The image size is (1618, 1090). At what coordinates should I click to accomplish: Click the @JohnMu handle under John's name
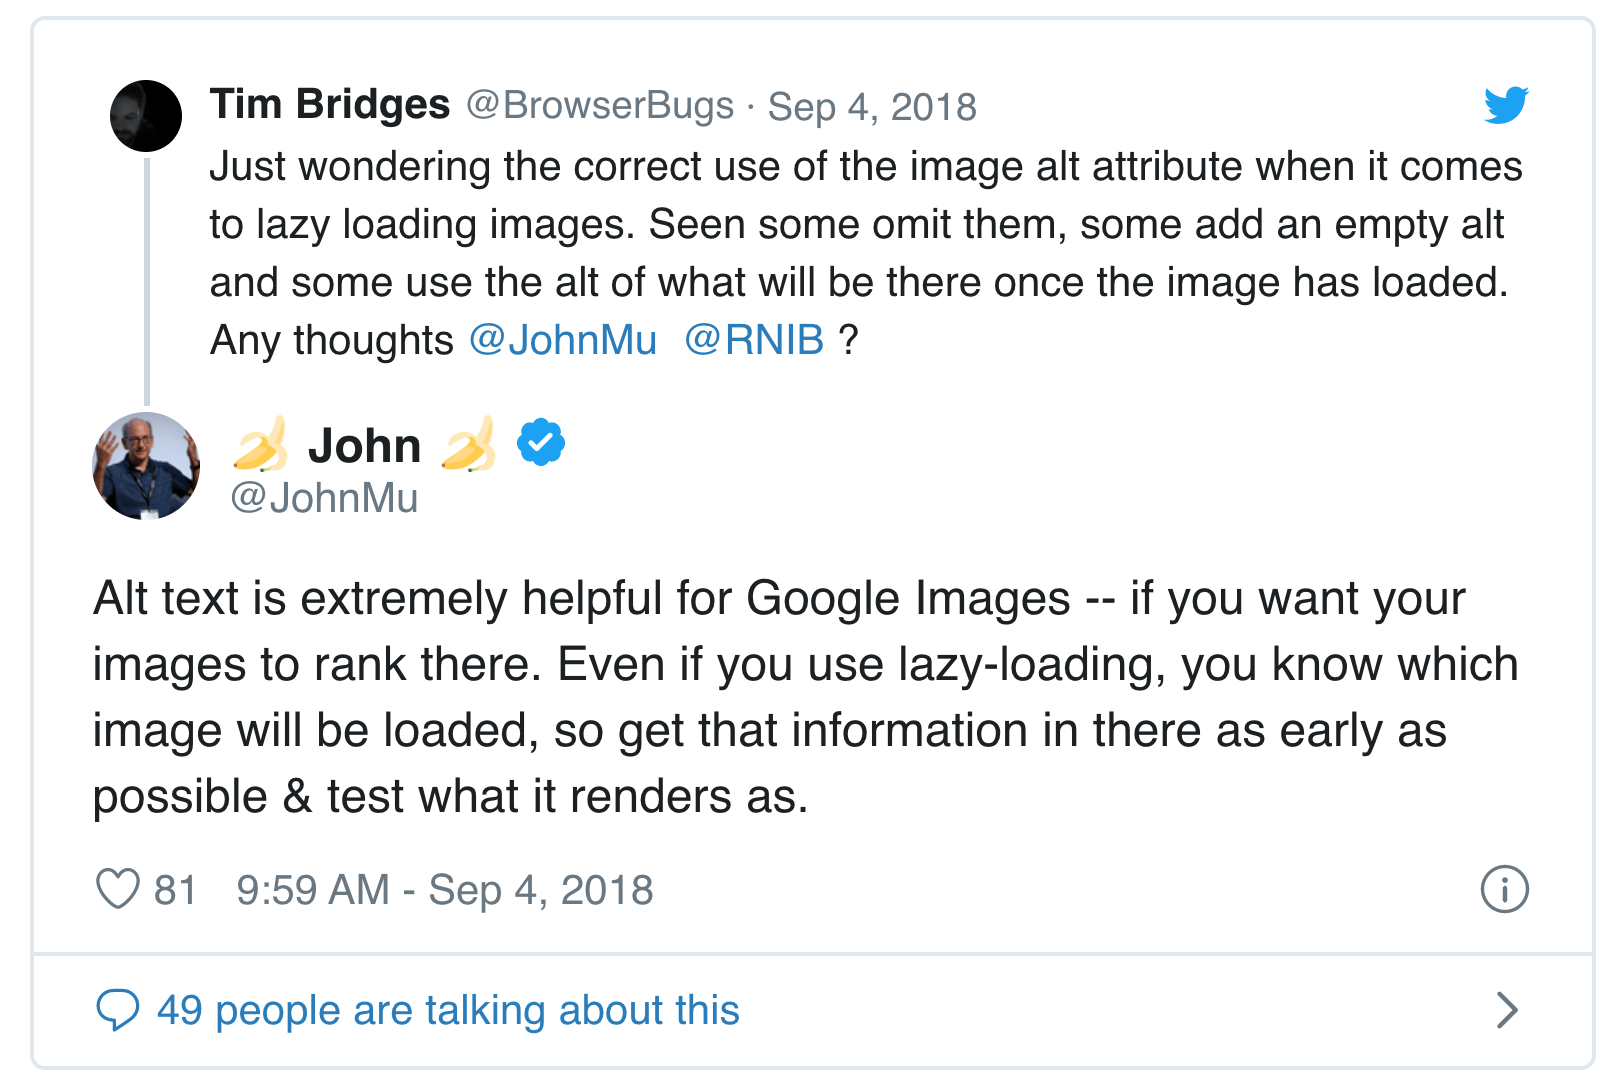(x=325, y=498)
